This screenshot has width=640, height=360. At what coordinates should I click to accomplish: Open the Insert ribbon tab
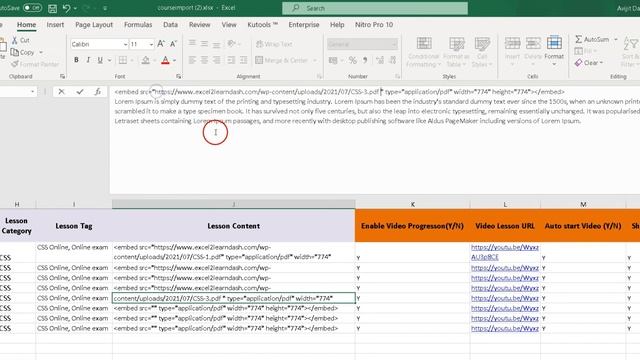click(x=55, y=25)
